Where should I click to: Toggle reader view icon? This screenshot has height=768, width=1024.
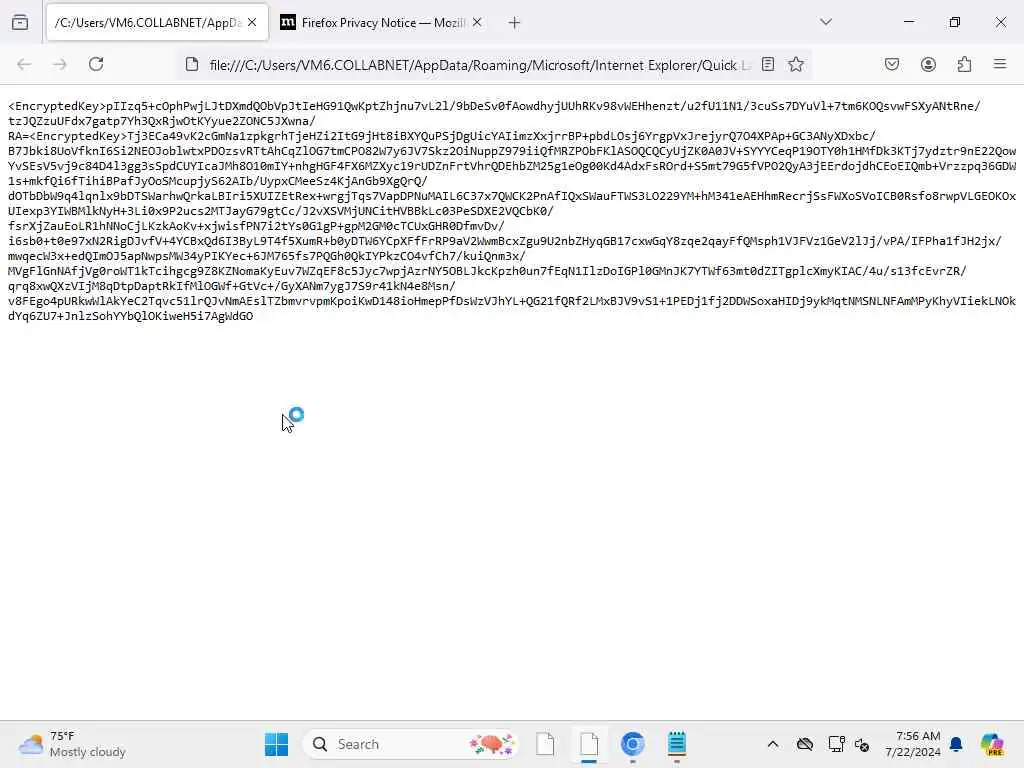pyautogui.click(x=768, y=64)
